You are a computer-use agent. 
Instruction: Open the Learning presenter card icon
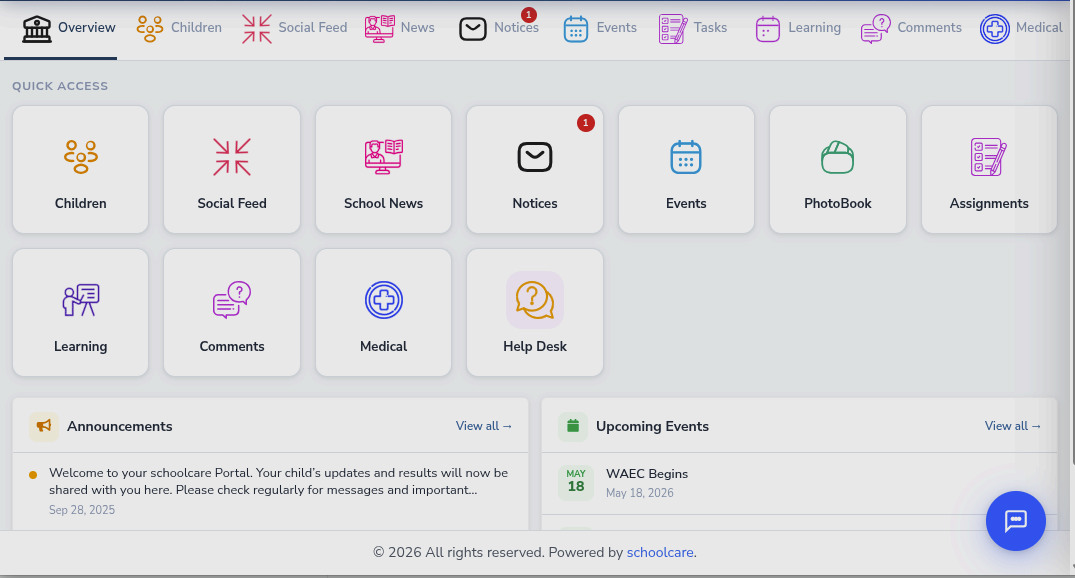tap(81, 300)
